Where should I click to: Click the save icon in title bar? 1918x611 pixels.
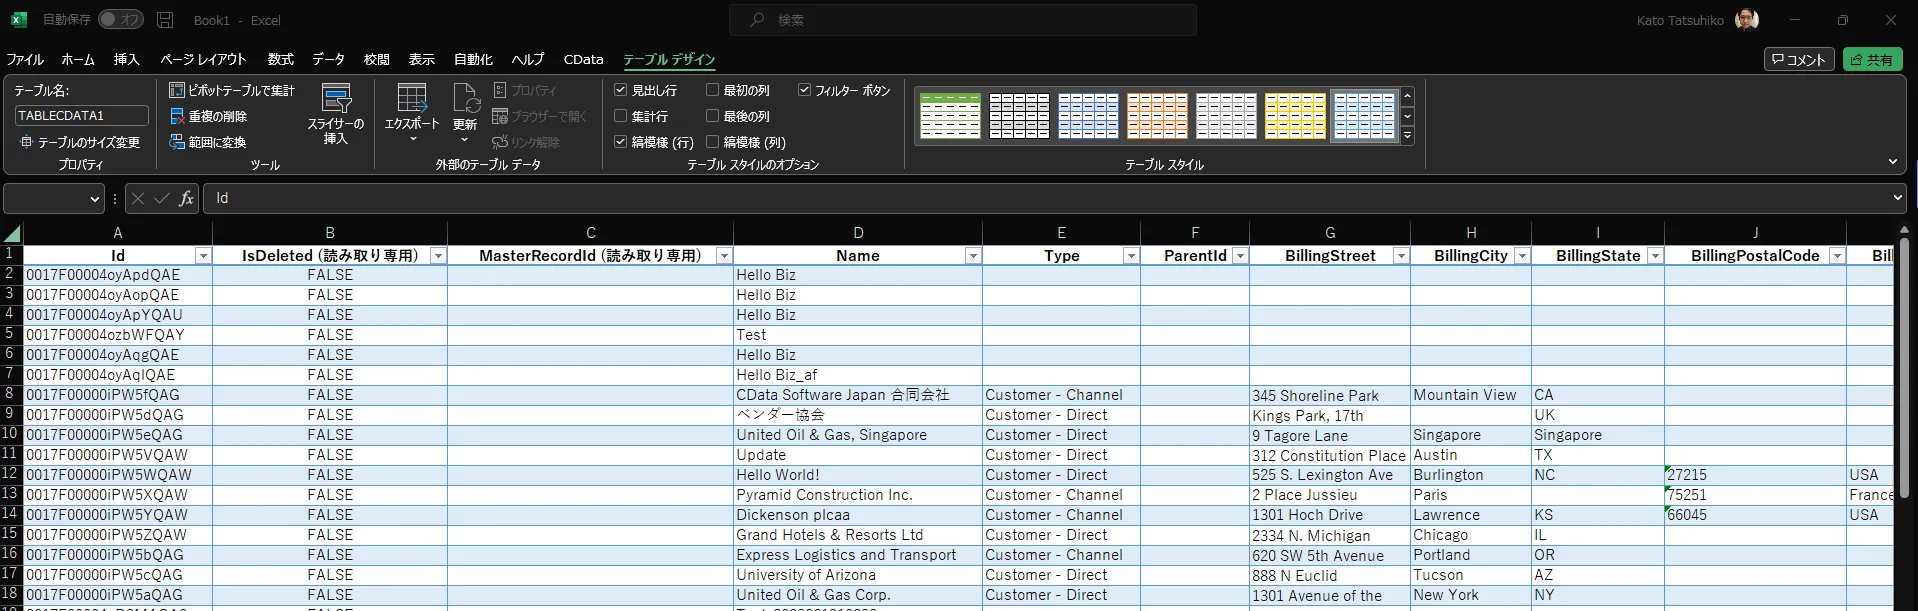tap(166, 20)
